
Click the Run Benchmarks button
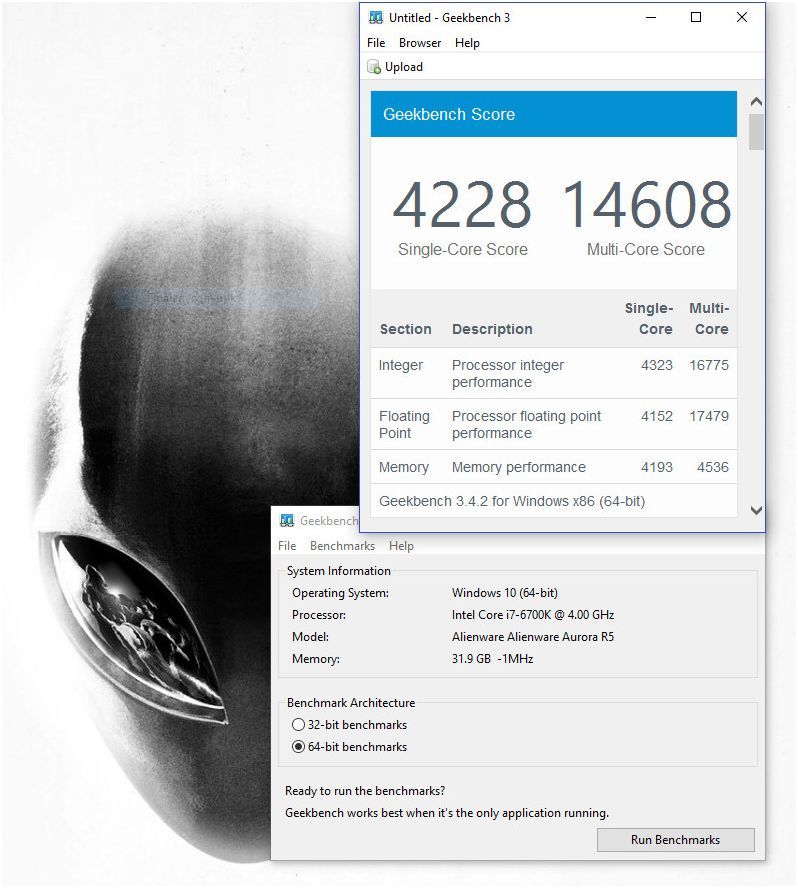pyautogui.click(x=676, y=840)
